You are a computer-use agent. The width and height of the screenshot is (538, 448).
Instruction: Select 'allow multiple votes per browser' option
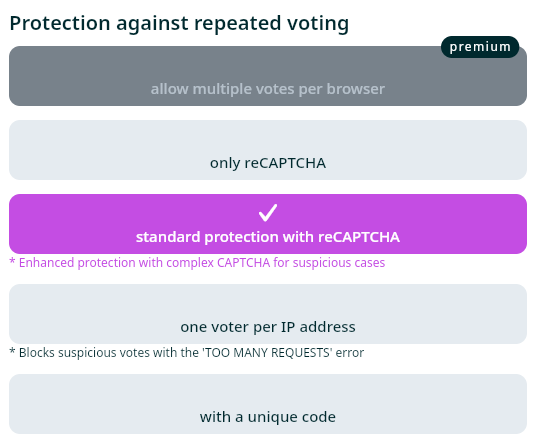[x=268, y=76]
